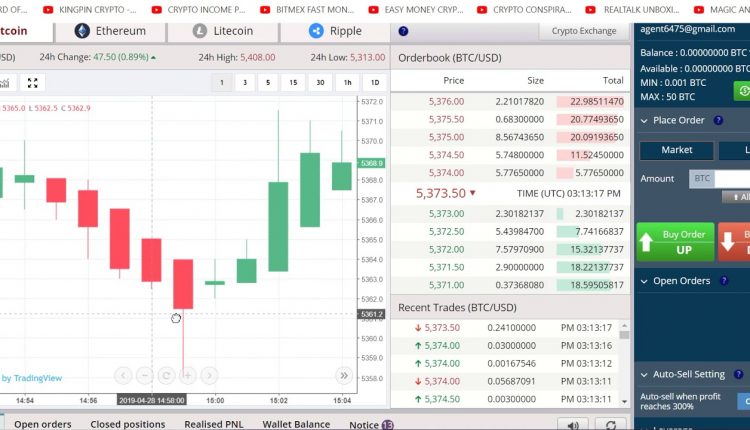Set chart interval to 1 minute

(222, 83)
